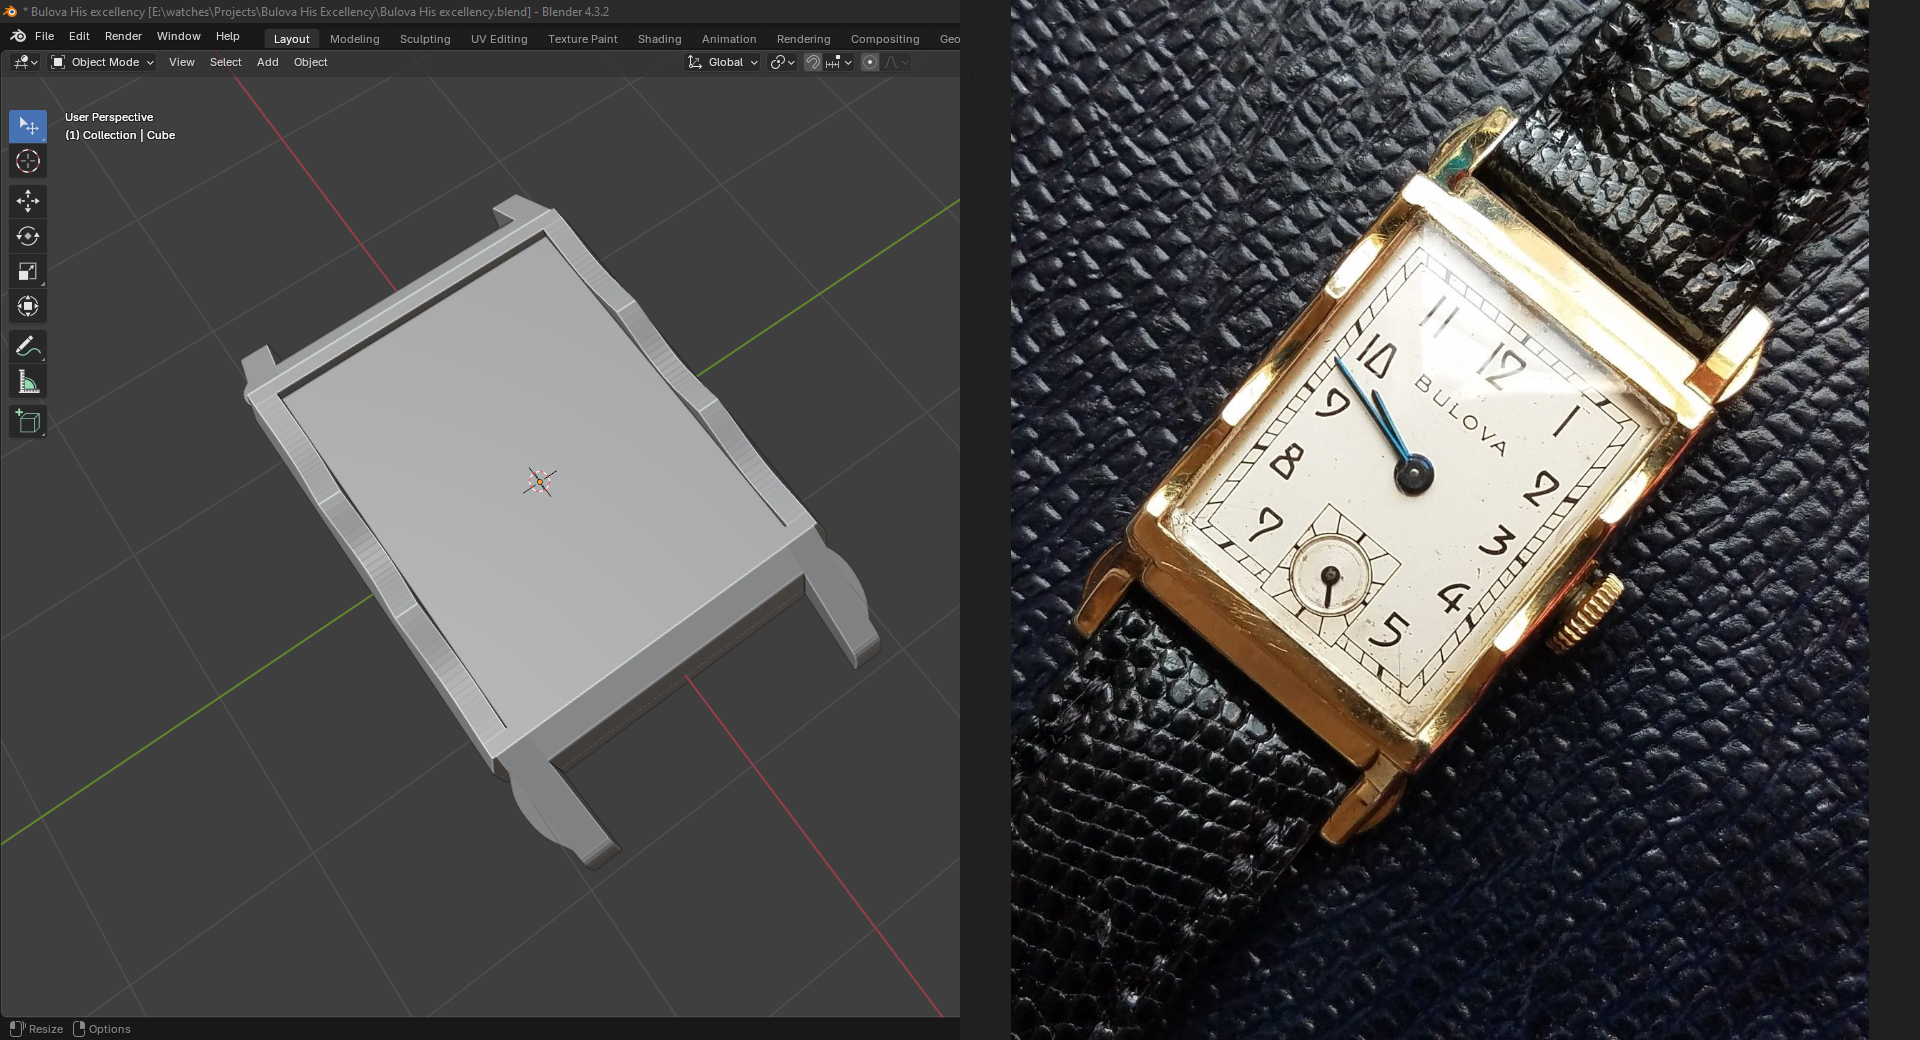Select the Move tool
This screenshot has width=1920, height=1040.
click(x=28, y=201)
